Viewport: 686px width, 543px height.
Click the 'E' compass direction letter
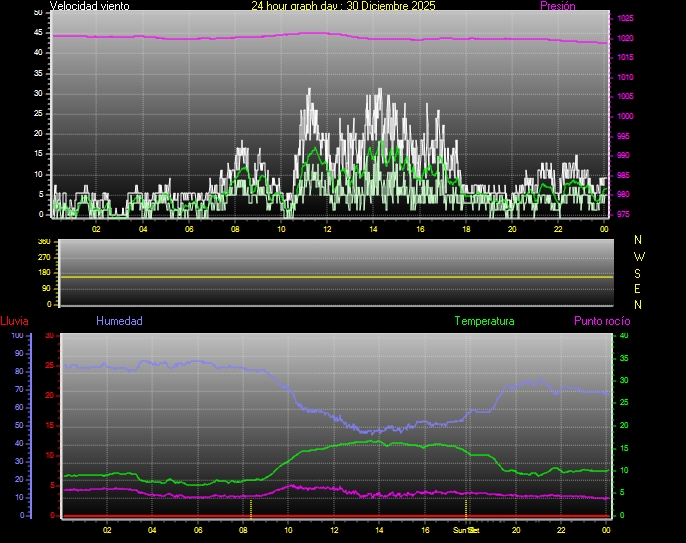pyautogui.click(x=639, y=288)
